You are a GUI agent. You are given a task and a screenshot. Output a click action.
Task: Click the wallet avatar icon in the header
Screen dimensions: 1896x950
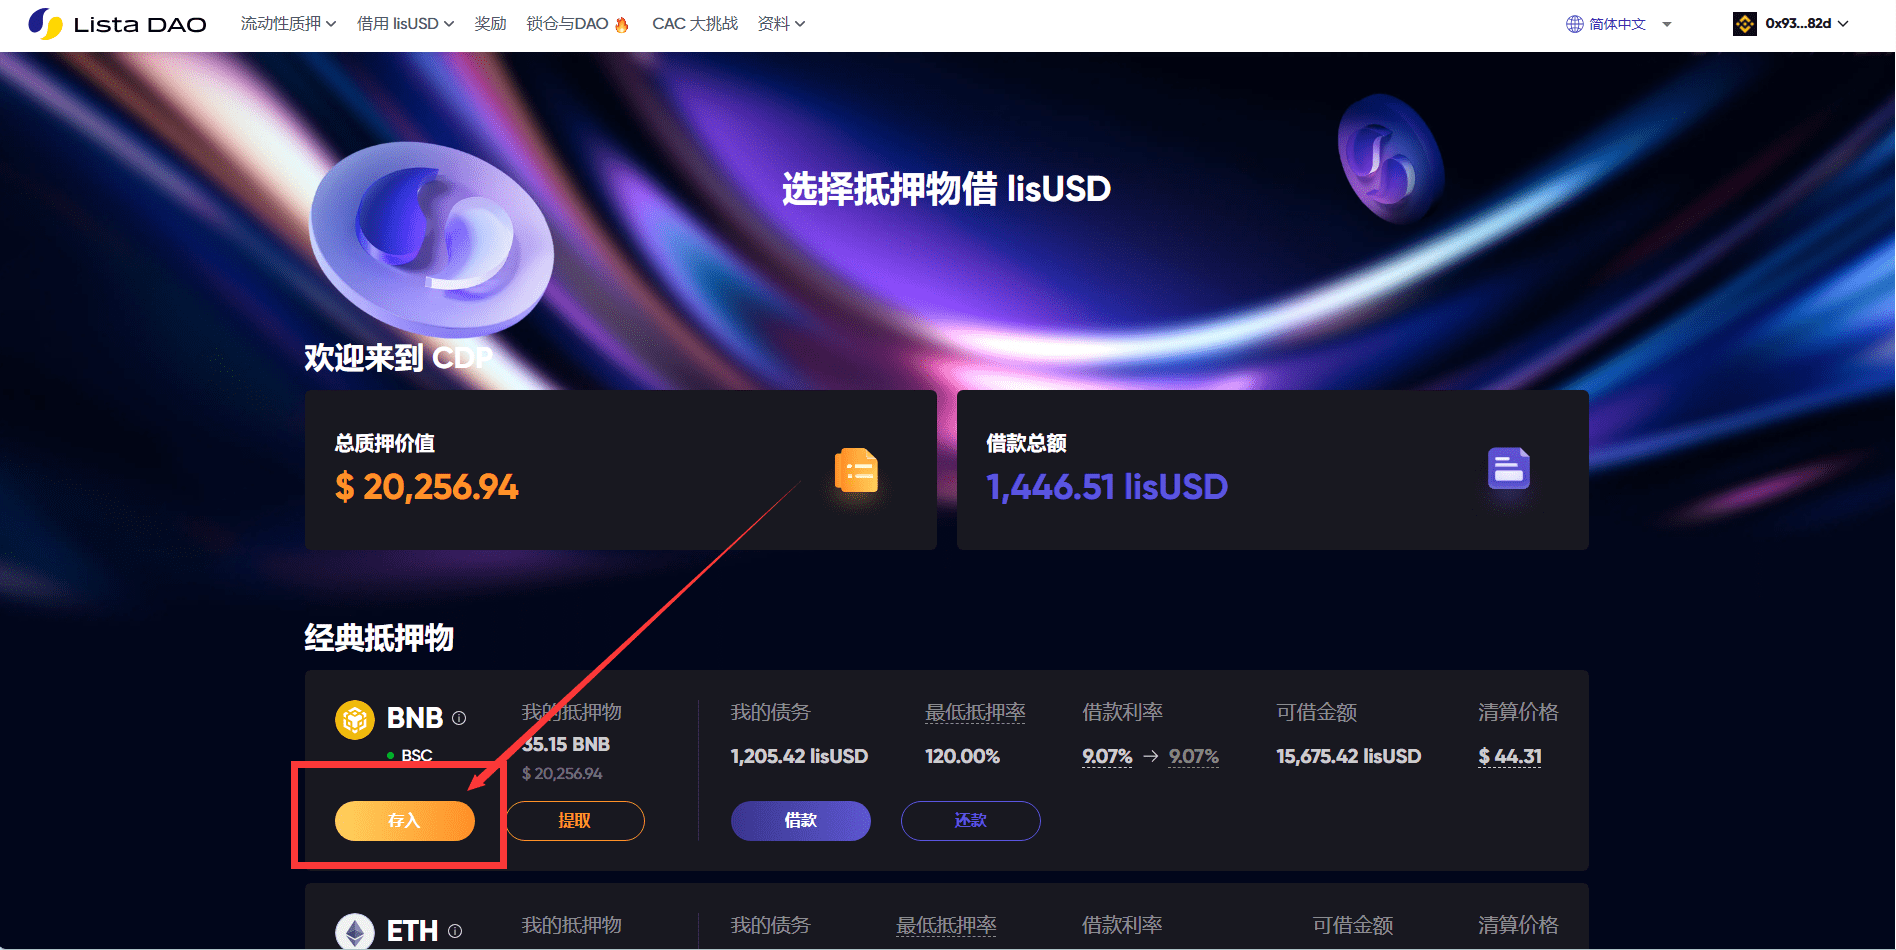tap(1745, 24)
